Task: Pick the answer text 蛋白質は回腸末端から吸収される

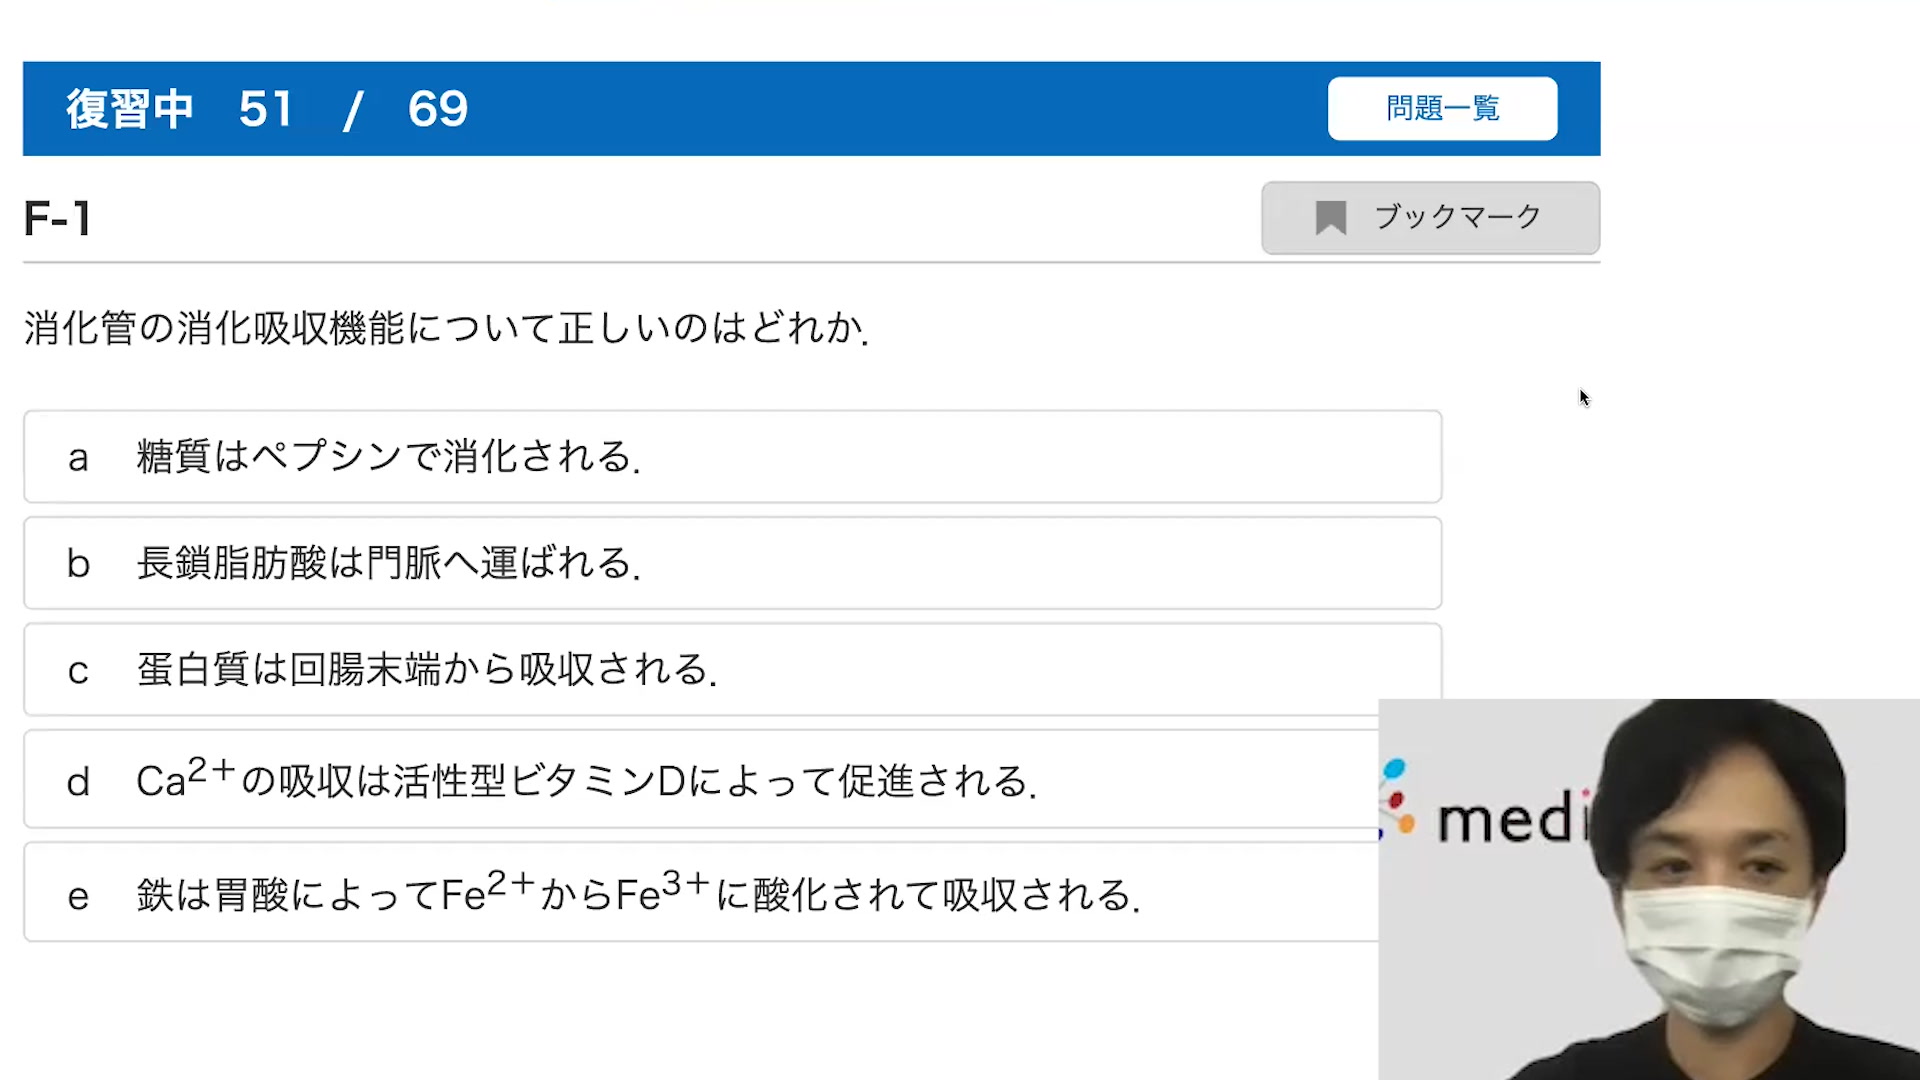Action: (426, 670)
